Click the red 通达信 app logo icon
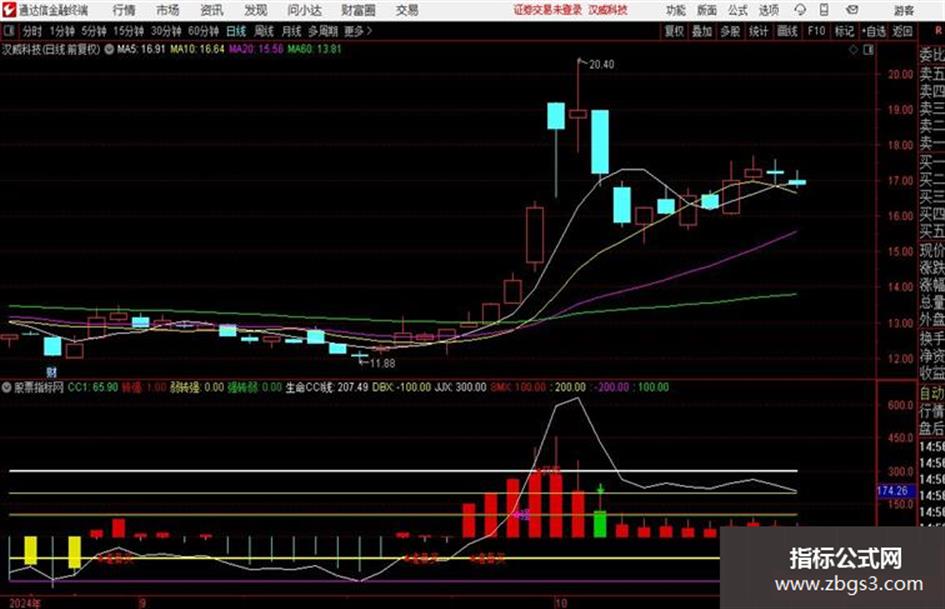This screenshot has height=609, width=945. click(x=8, y=10)
